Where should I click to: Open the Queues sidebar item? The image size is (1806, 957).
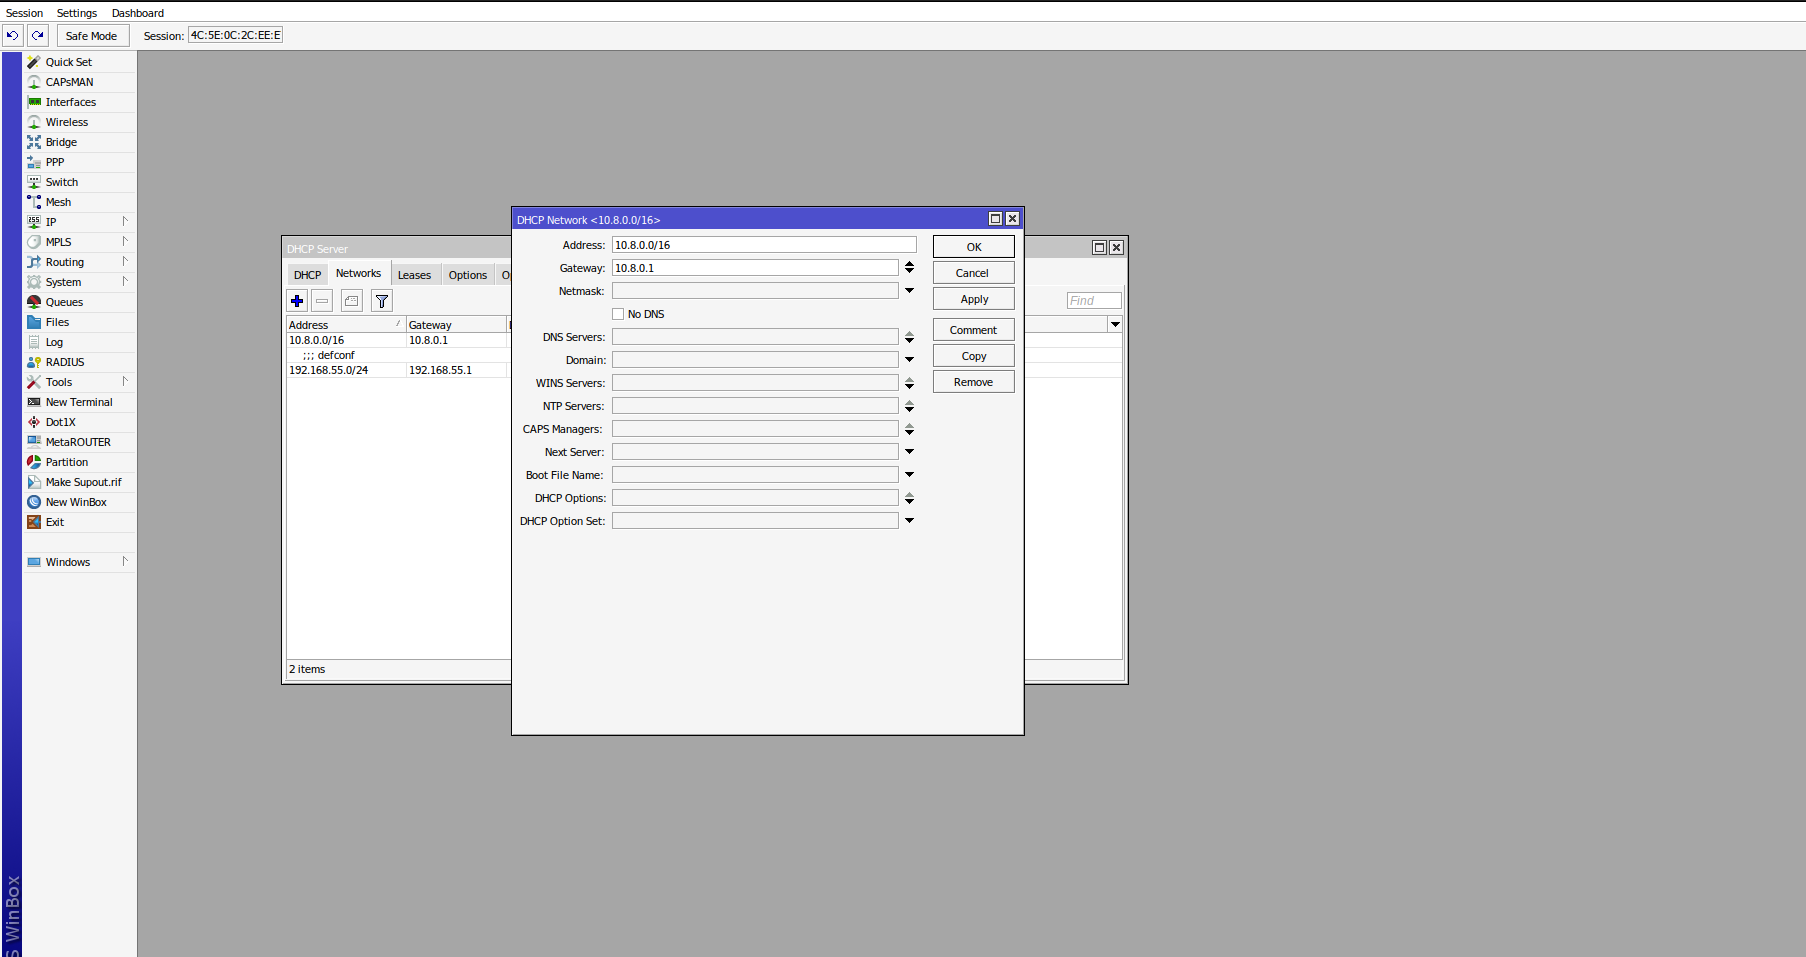click(64, 302)
